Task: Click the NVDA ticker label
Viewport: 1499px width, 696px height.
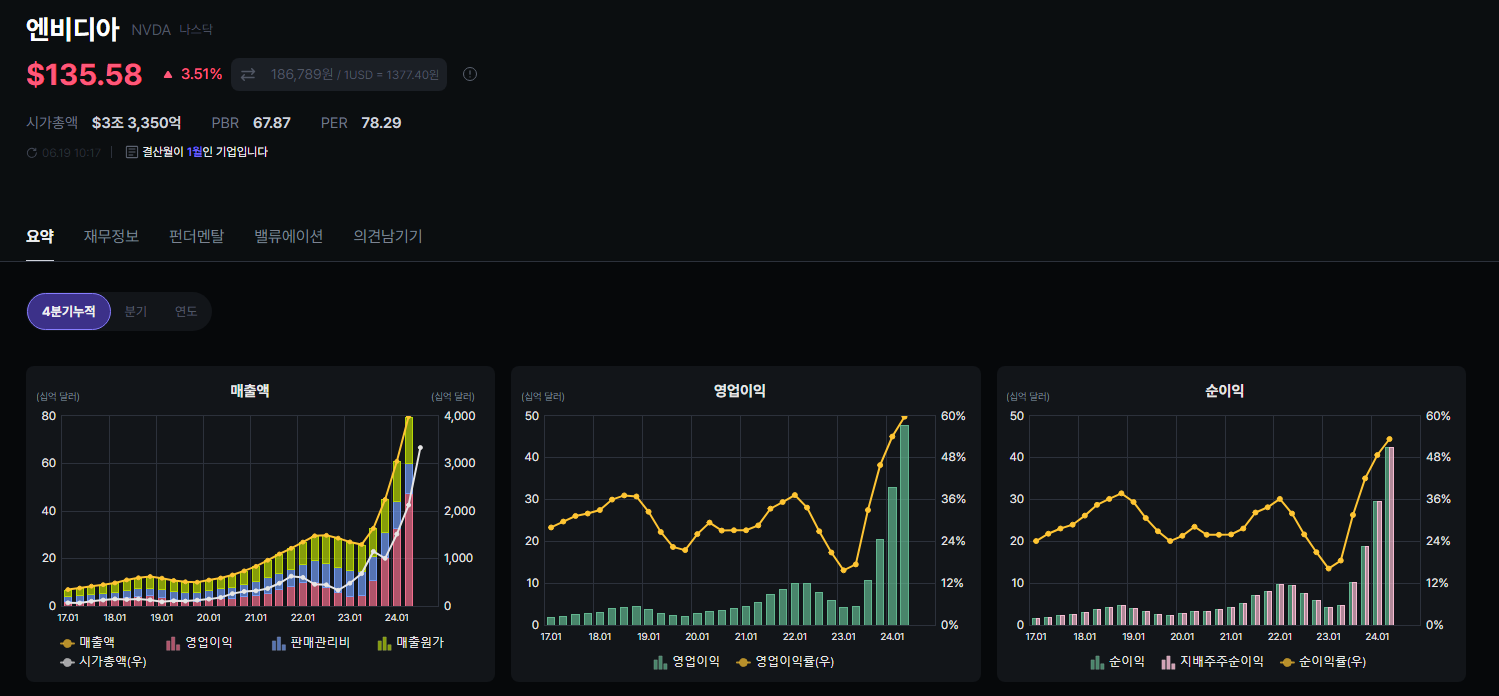Action: pos(151,31)
